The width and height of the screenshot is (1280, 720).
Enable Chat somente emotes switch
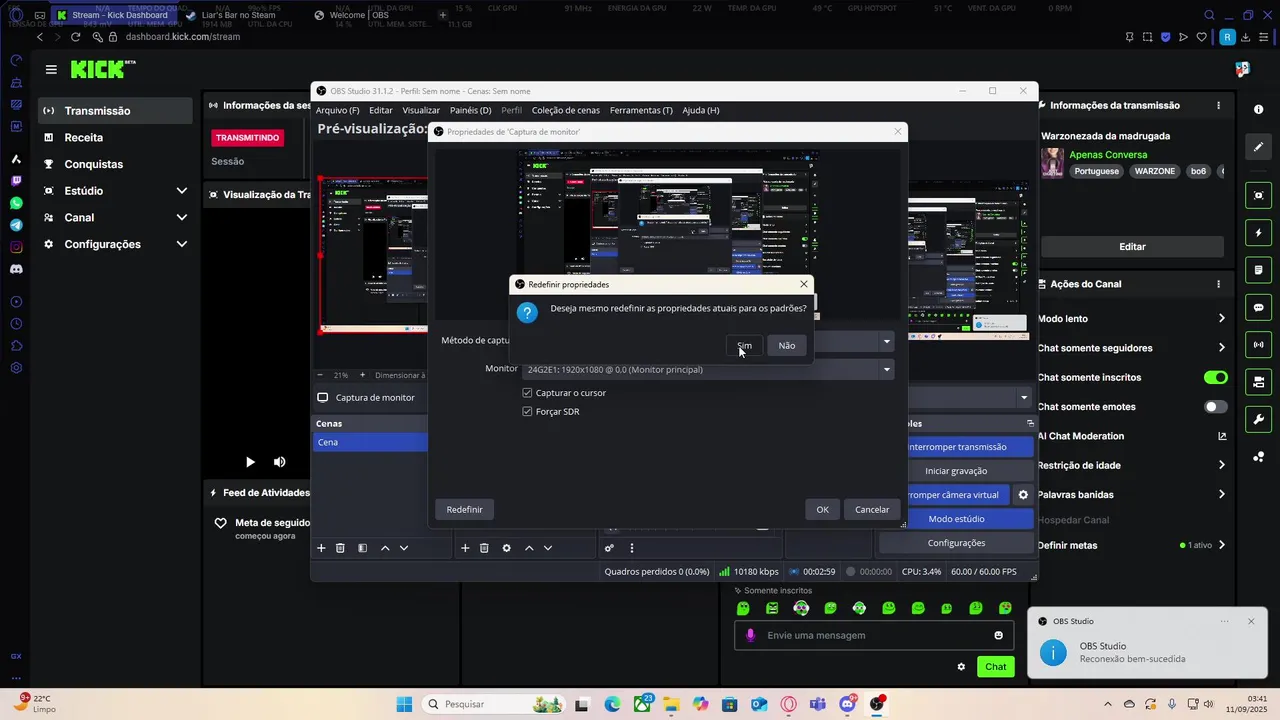(1215, 407)
